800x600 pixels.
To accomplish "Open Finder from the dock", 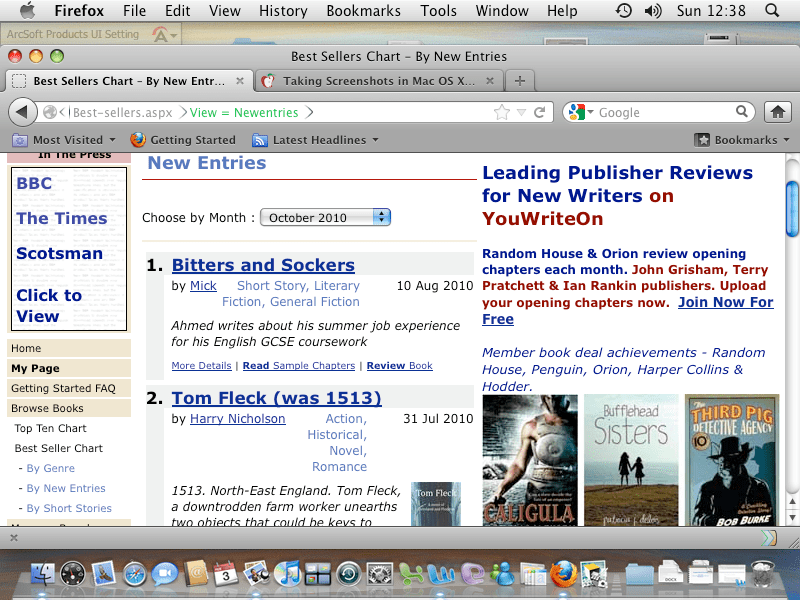I will click(43, 573).
